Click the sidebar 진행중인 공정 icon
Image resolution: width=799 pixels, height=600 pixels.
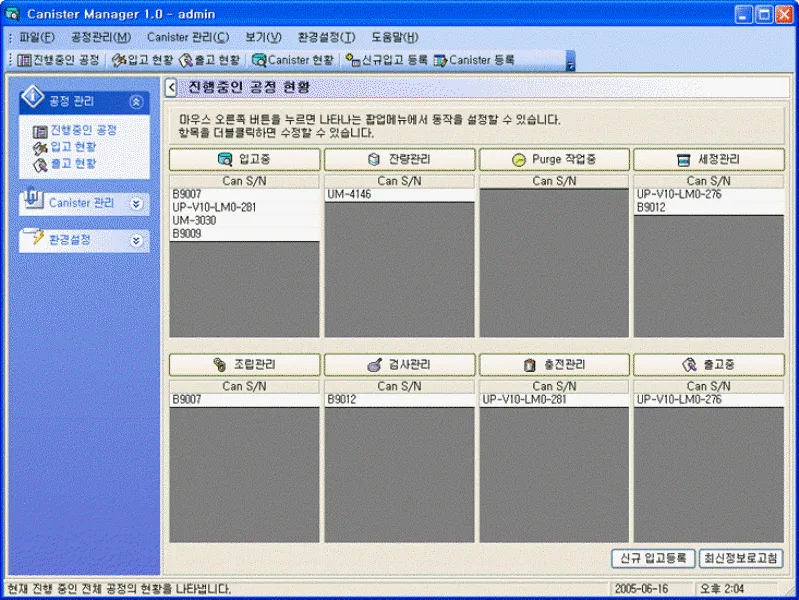40,132
